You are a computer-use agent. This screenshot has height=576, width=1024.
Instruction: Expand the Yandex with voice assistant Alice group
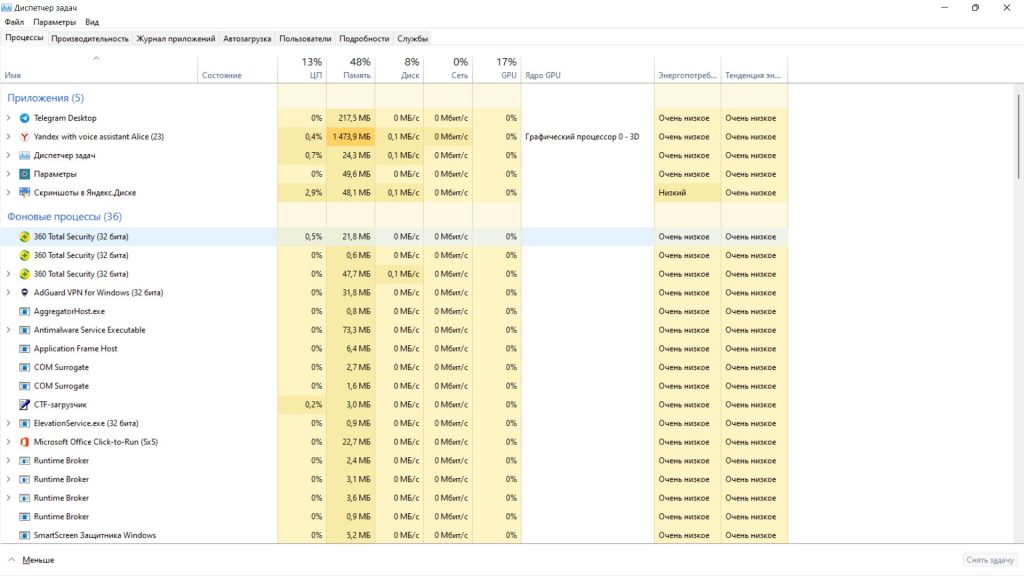pos(8,137)
